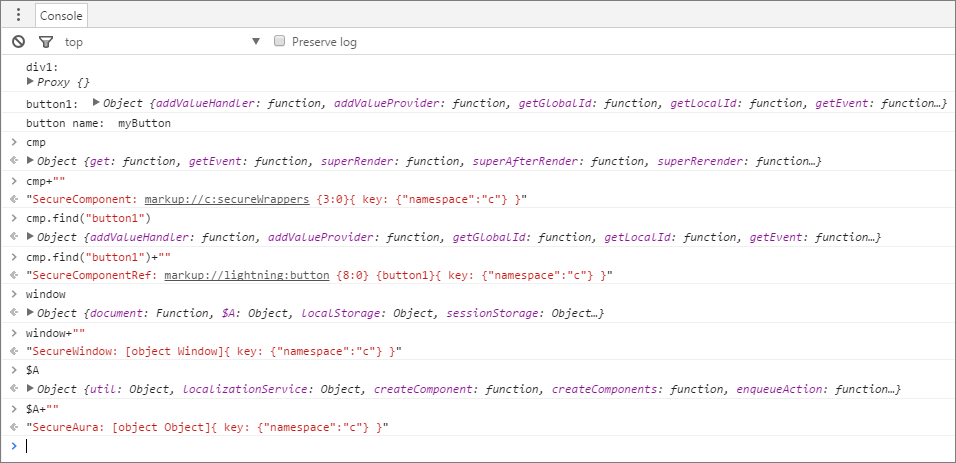Expand the Object returned by $A
This screenshot has width=956, height=463.
pyautogui.click(x=30, y=389)
